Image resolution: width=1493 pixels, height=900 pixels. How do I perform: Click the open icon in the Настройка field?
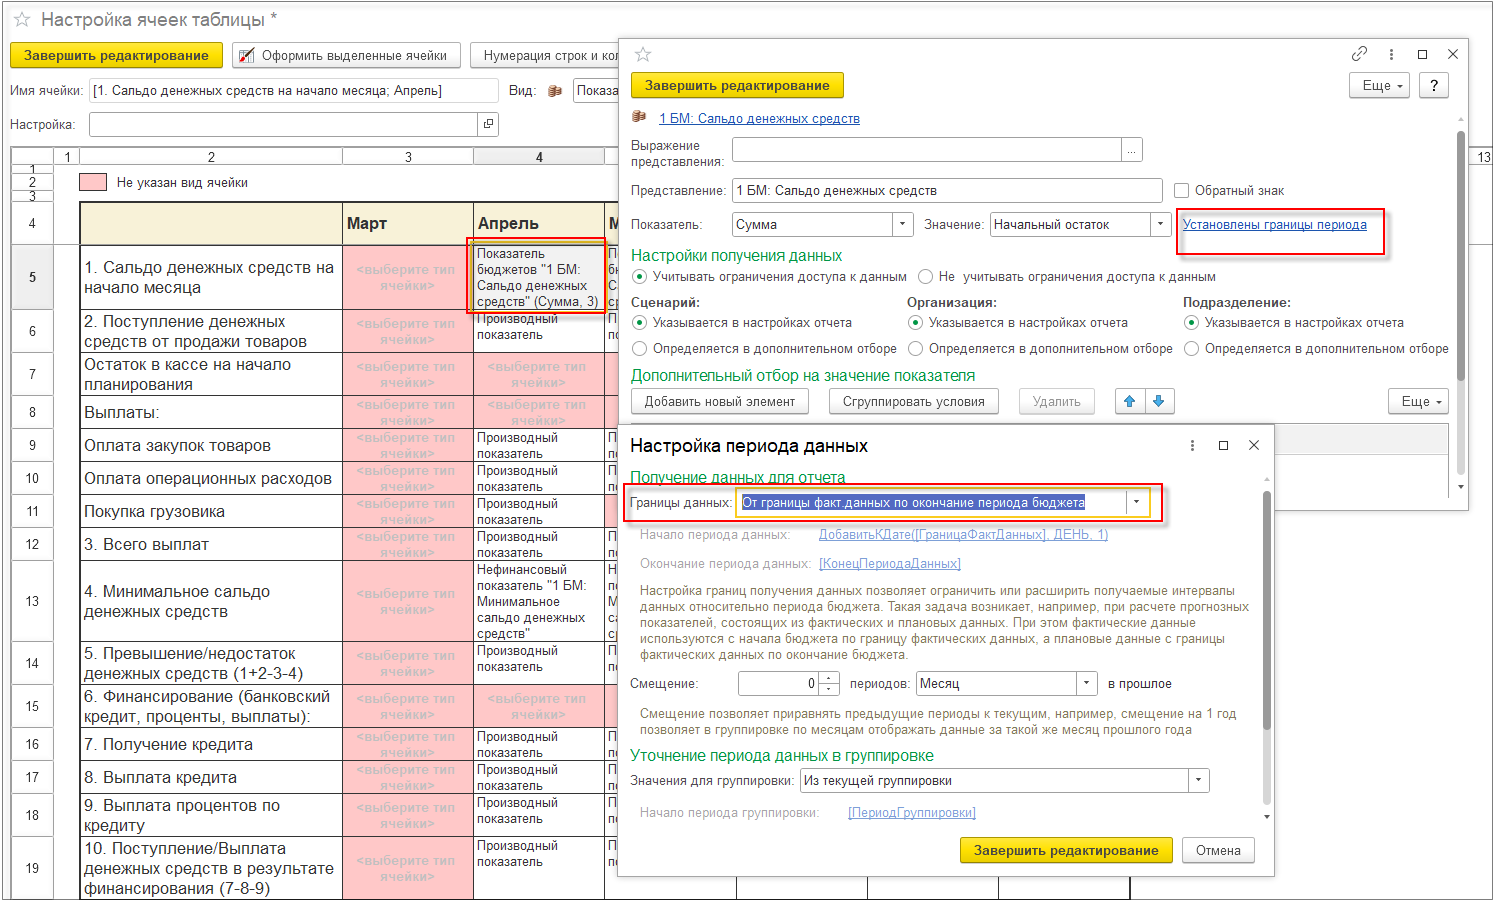click(488, 124)
